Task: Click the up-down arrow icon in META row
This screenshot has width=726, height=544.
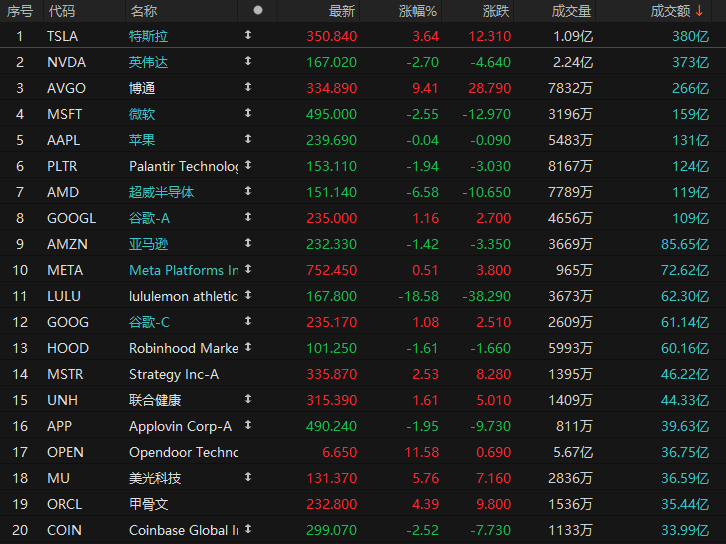Action: pos(248,269)
